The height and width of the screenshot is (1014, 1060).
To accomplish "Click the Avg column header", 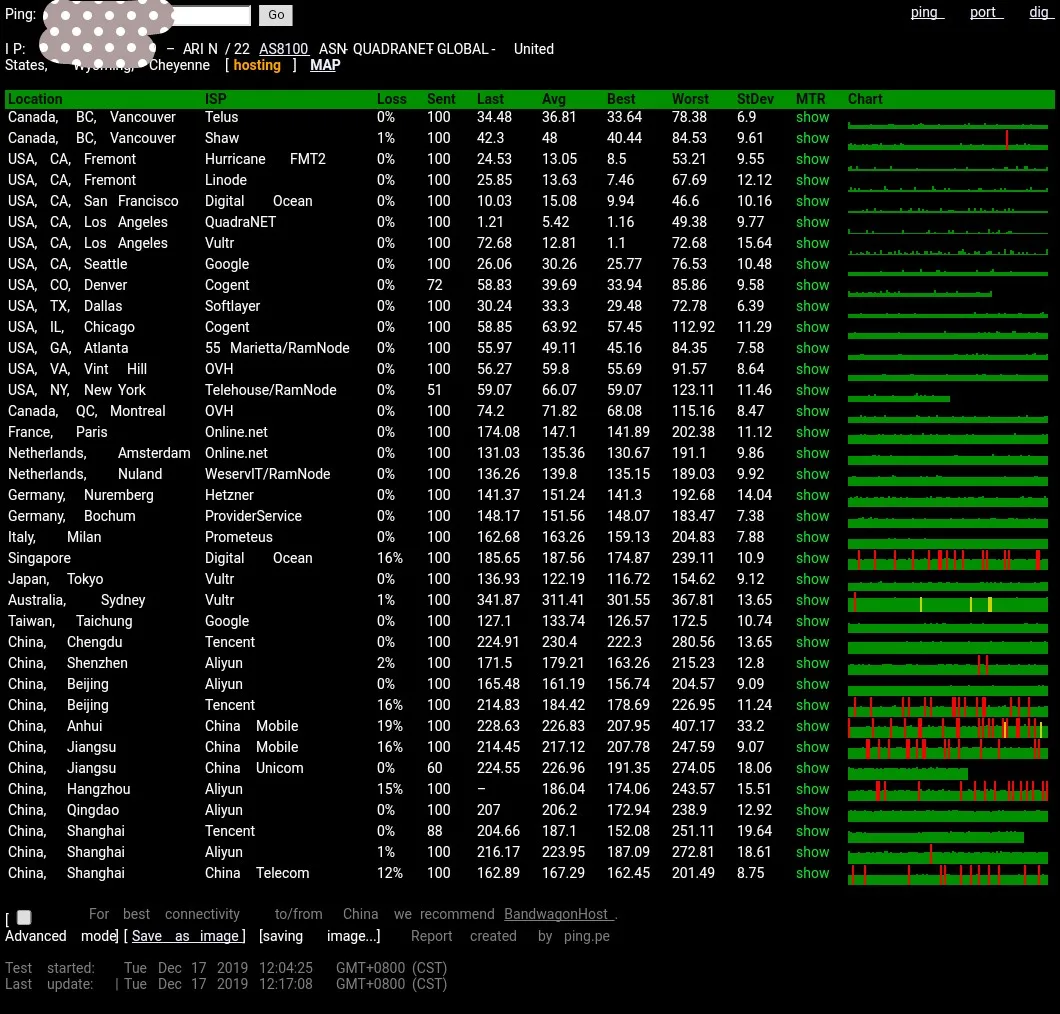I will click(554, 99).
